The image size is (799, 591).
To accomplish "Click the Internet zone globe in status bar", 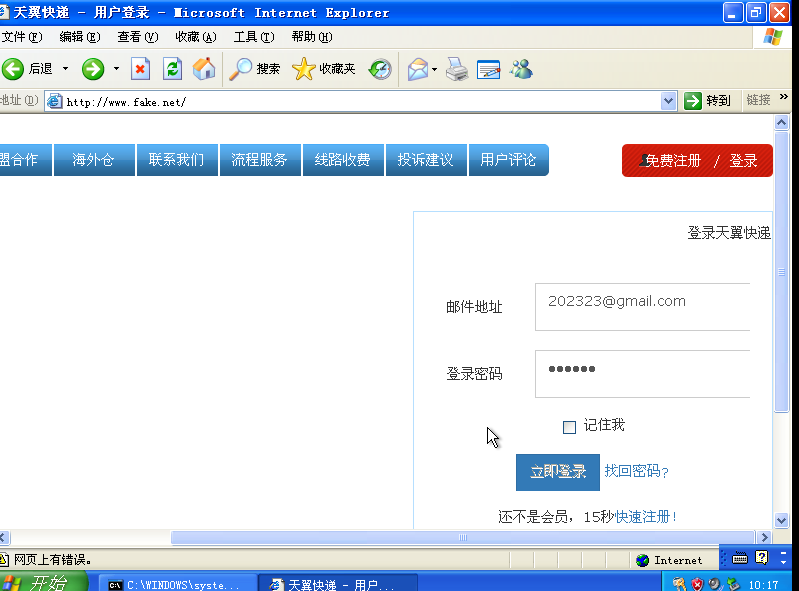I will [643, 560].
